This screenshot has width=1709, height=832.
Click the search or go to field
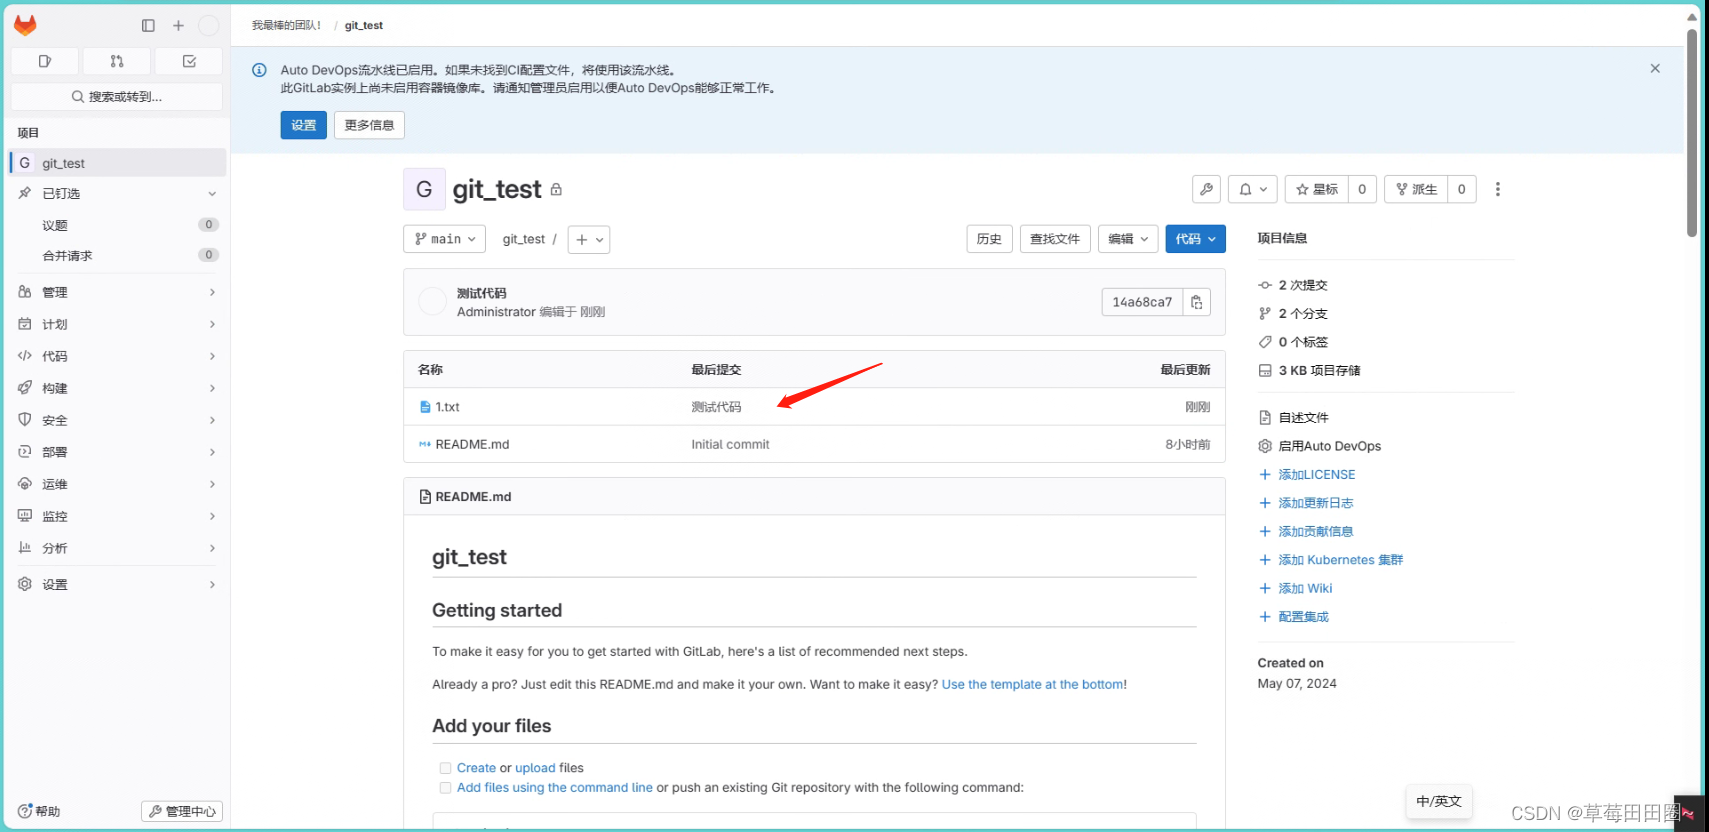tap(117, 97)
